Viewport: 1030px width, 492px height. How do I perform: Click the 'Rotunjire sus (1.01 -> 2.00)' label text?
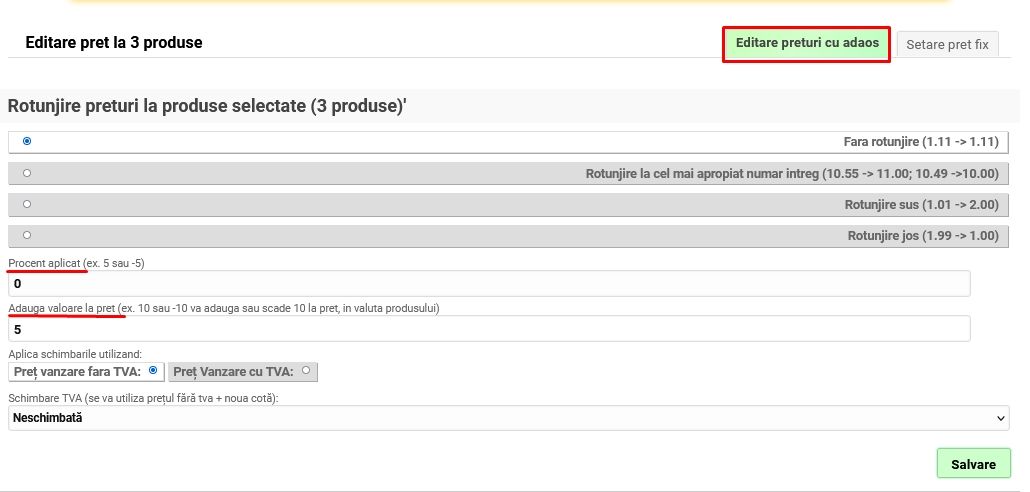tap(921, 205)
